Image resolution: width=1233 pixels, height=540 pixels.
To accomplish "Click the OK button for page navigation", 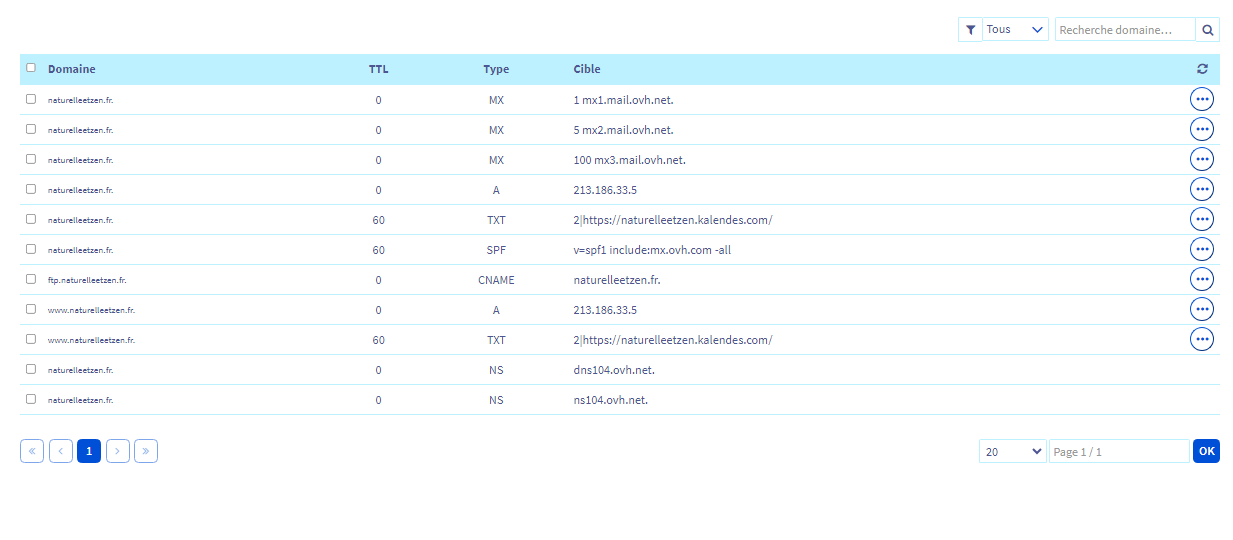I will (x=1206, y=451).
